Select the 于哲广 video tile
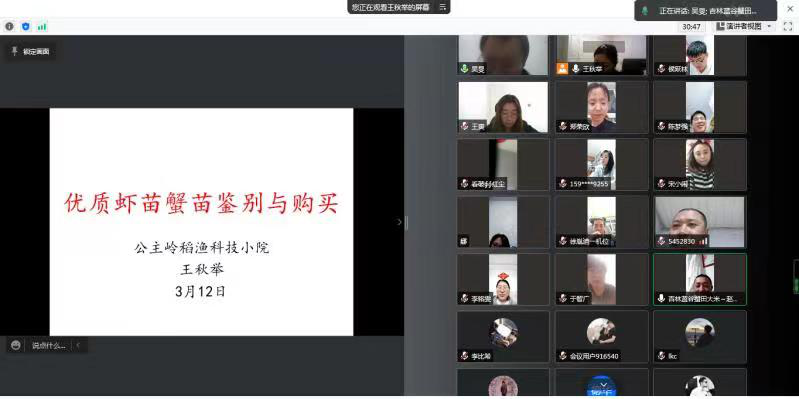The image size is (799, 399). 602,280
